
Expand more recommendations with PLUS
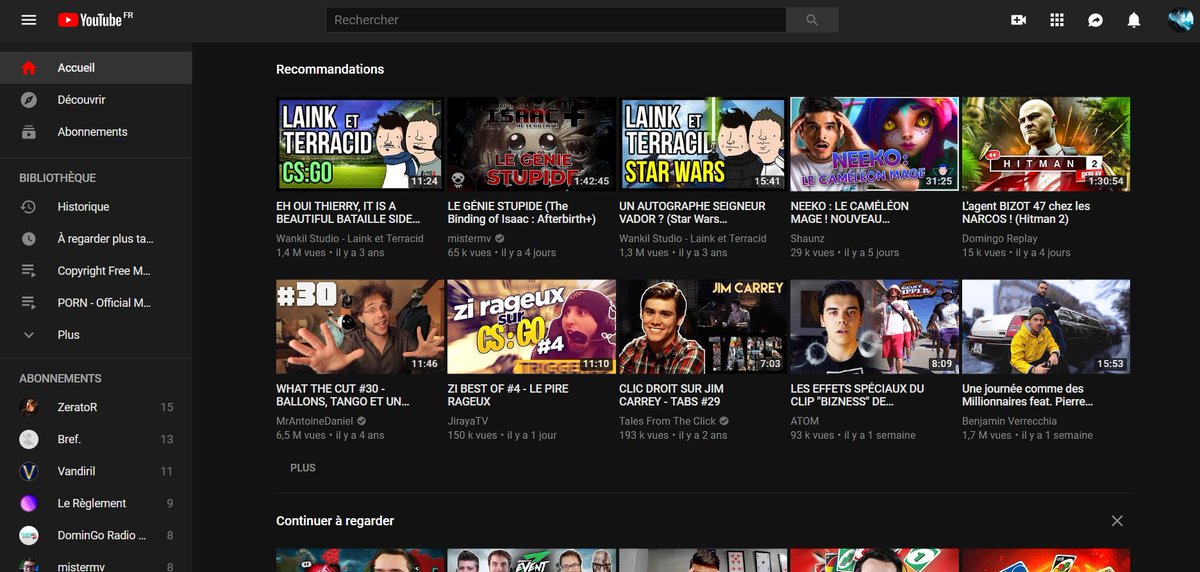tap(302, 468)
